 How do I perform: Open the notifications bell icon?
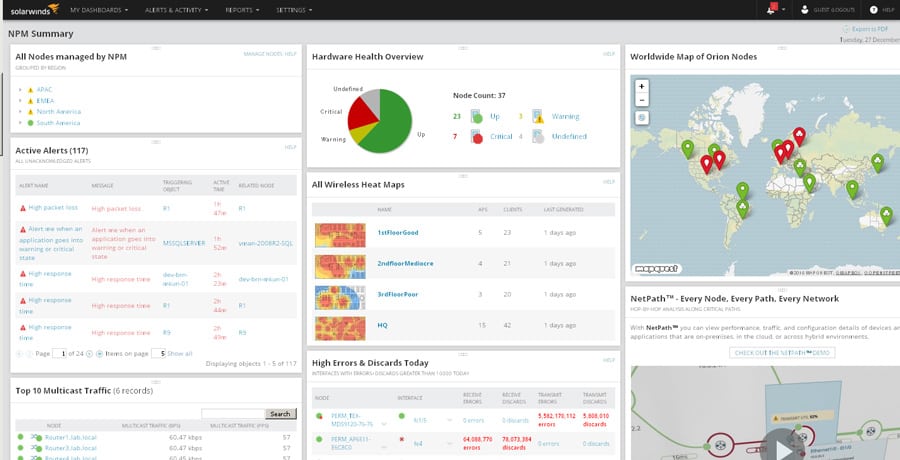click(x=771, y=10)
